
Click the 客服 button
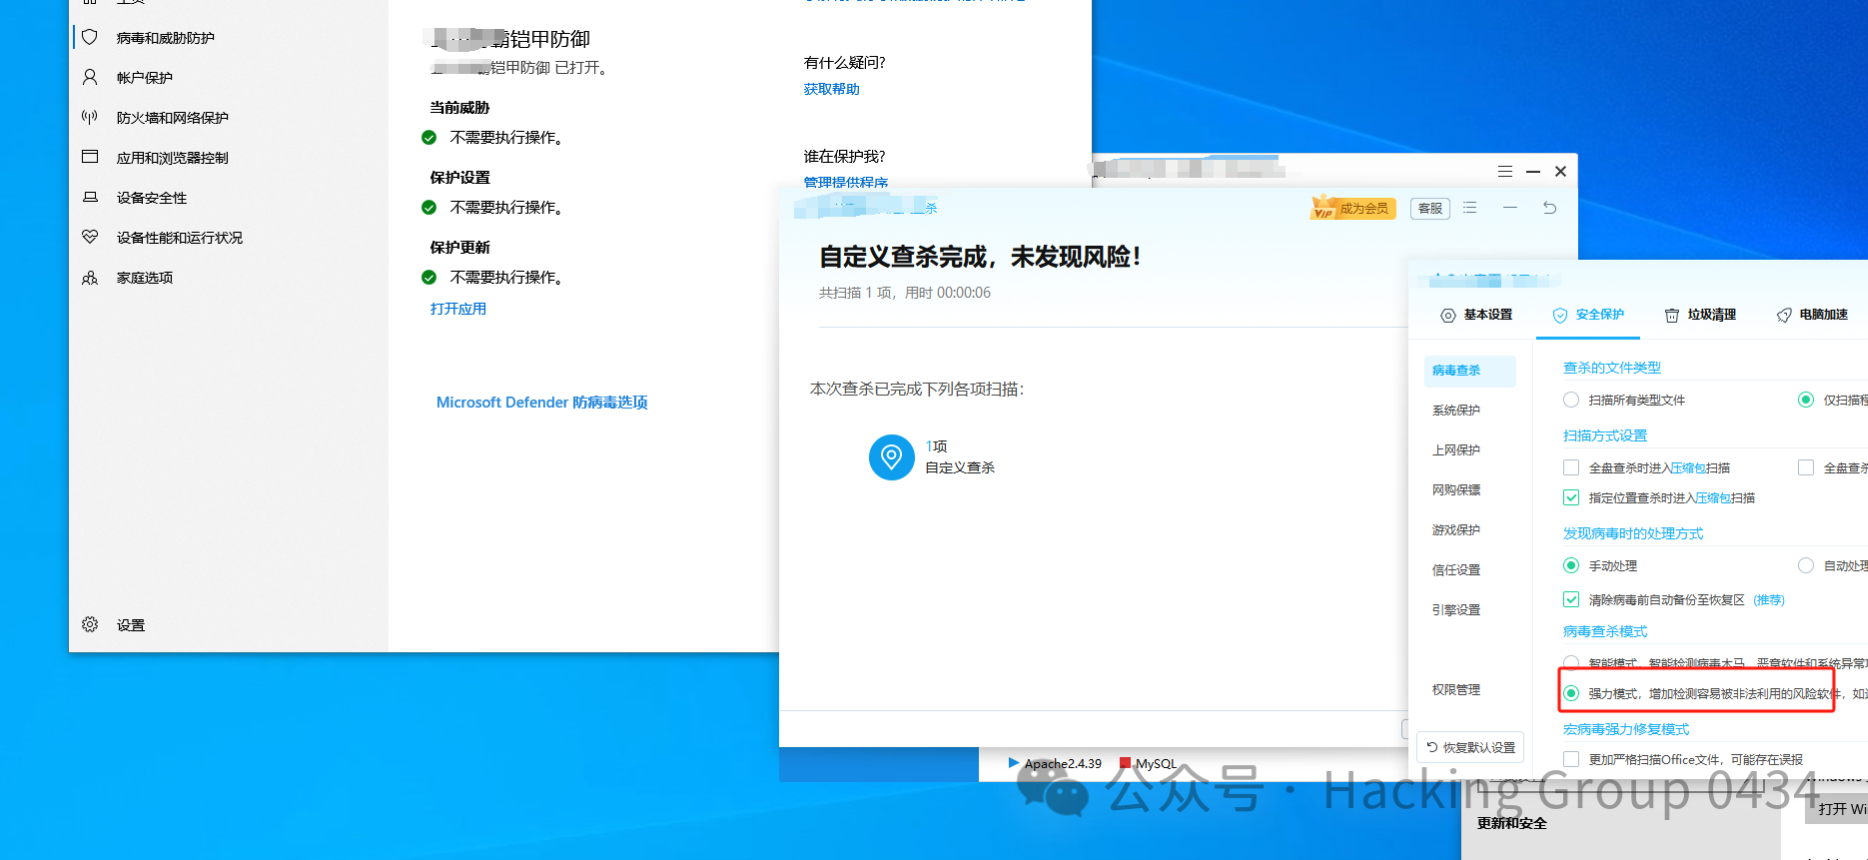(x=1430, y=208)
